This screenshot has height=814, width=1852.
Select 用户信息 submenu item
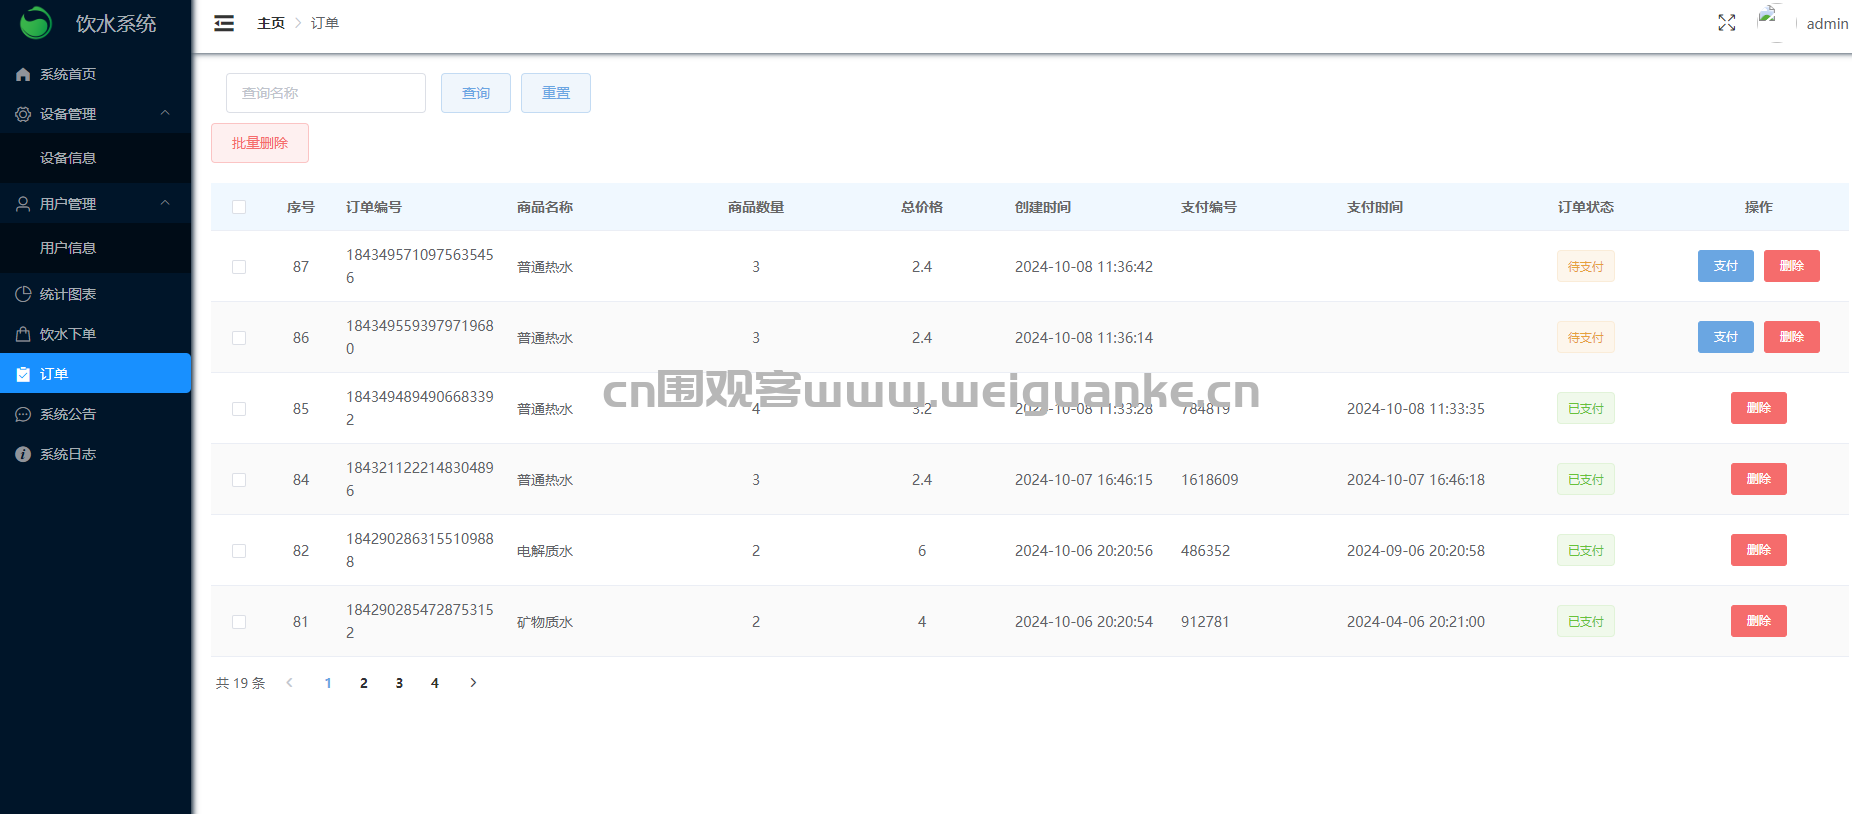(x=68, y=248)
